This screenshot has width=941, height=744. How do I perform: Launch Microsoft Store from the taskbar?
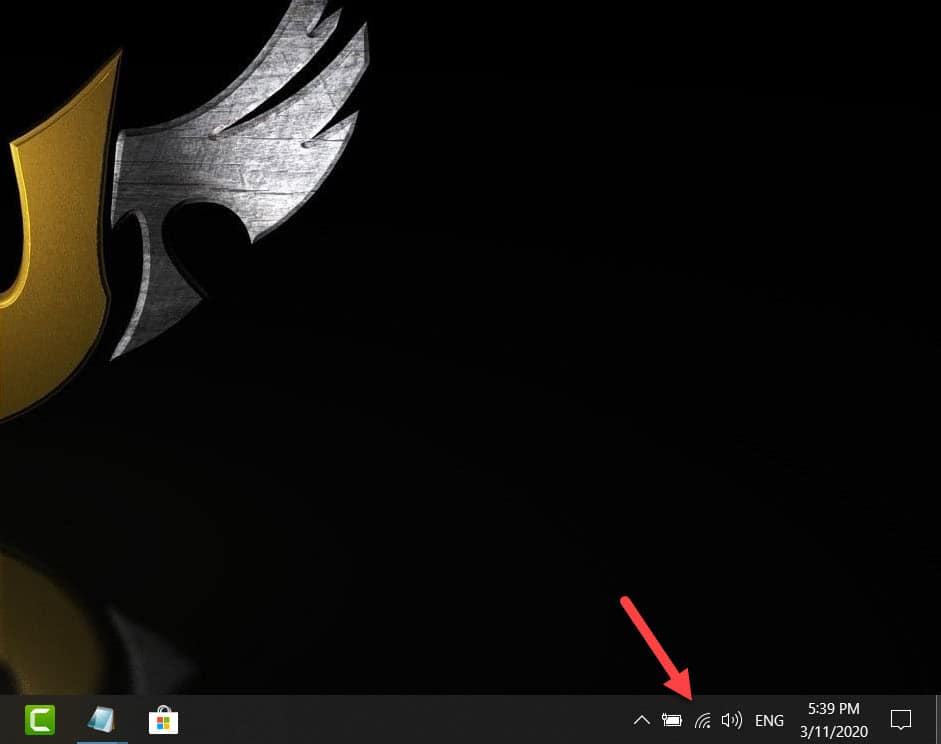click(x=163, y=720)
